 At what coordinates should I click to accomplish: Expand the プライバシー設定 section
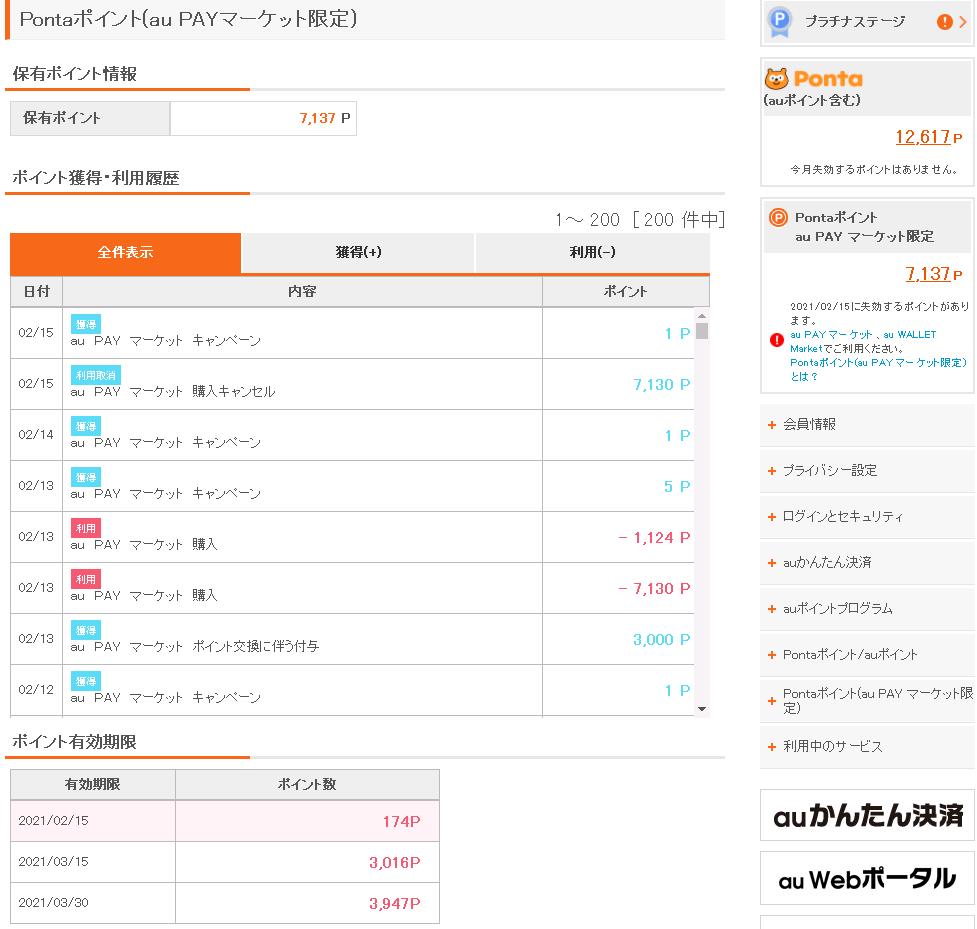(x=867, y=470)
